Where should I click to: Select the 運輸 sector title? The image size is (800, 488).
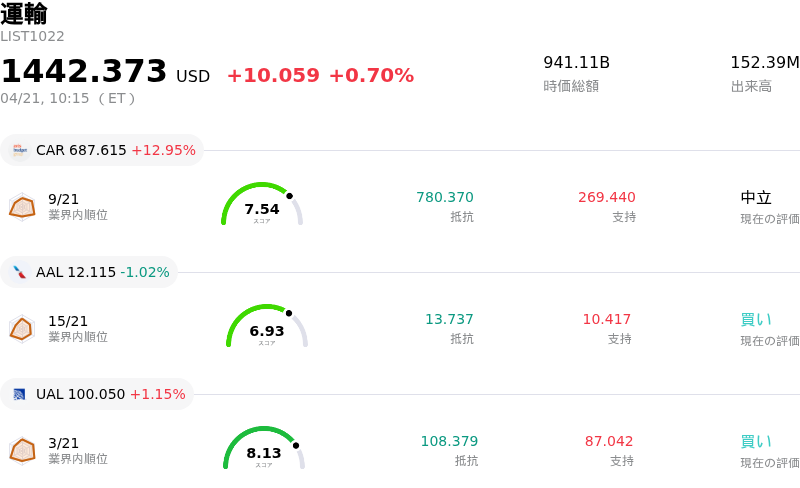[x=24, y=14]
